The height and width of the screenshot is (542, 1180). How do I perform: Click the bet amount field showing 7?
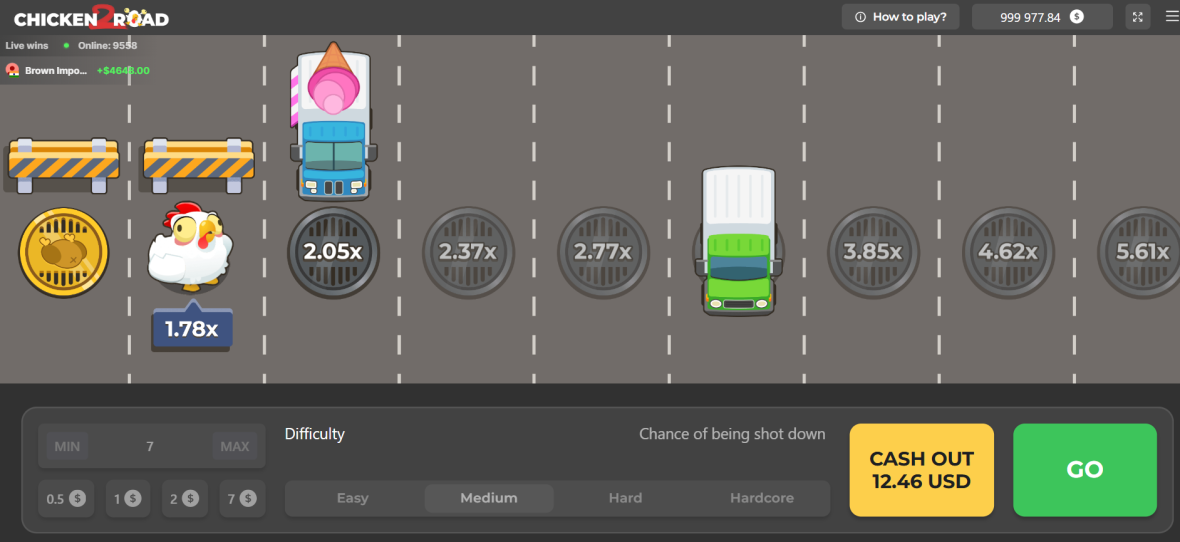[x=150, y=446]
